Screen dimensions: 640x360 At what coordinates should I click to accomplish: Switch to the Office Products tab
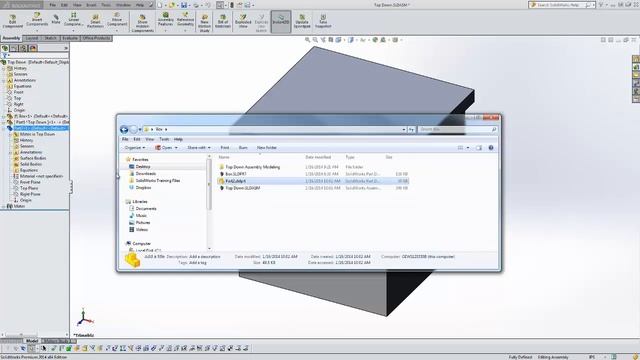tap(96, 38)
